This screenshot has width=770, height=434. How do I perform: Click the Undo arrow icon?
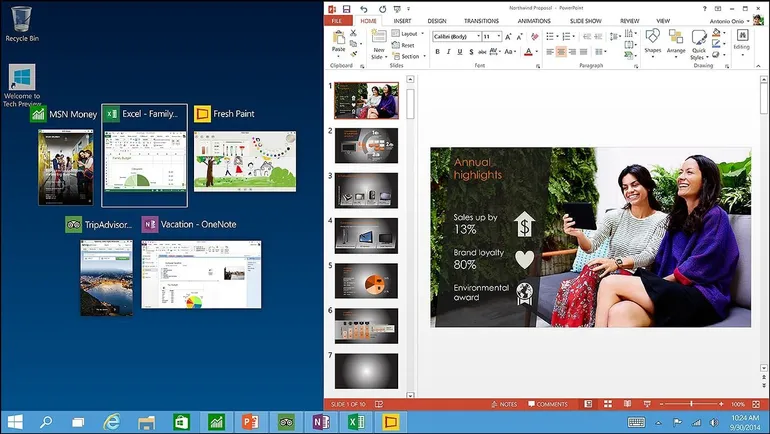click(364, 8)
